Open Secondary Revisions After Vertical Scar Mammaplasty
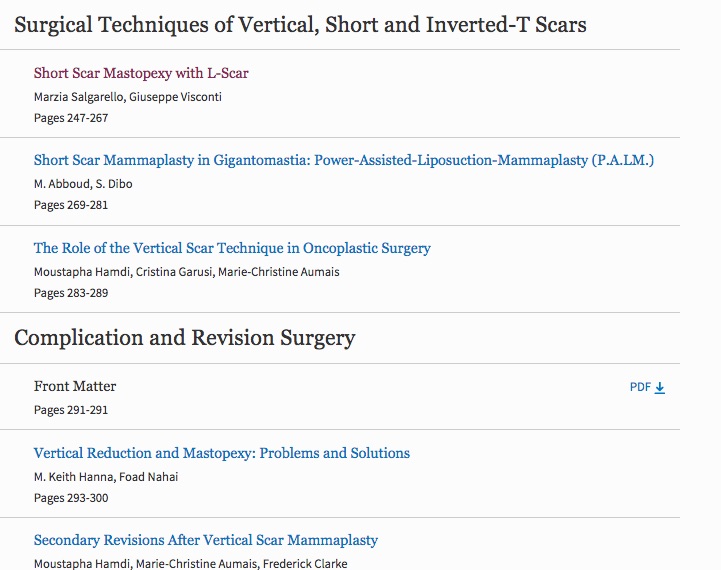The height and width of the screenshot is (570, 721). [206, 540]
